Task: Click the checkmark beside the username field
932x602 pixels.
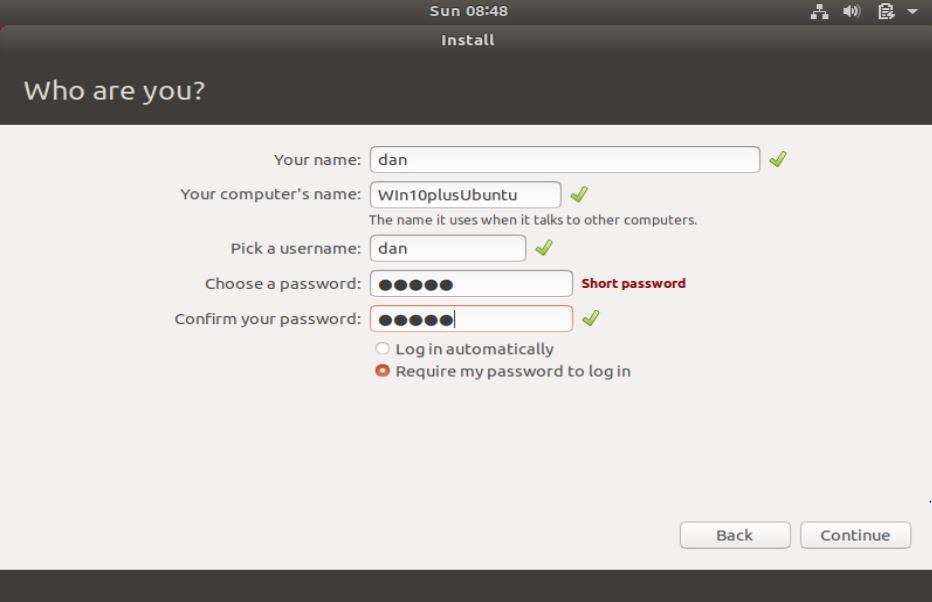Action: pyautogui.click(x=543, y=248)
